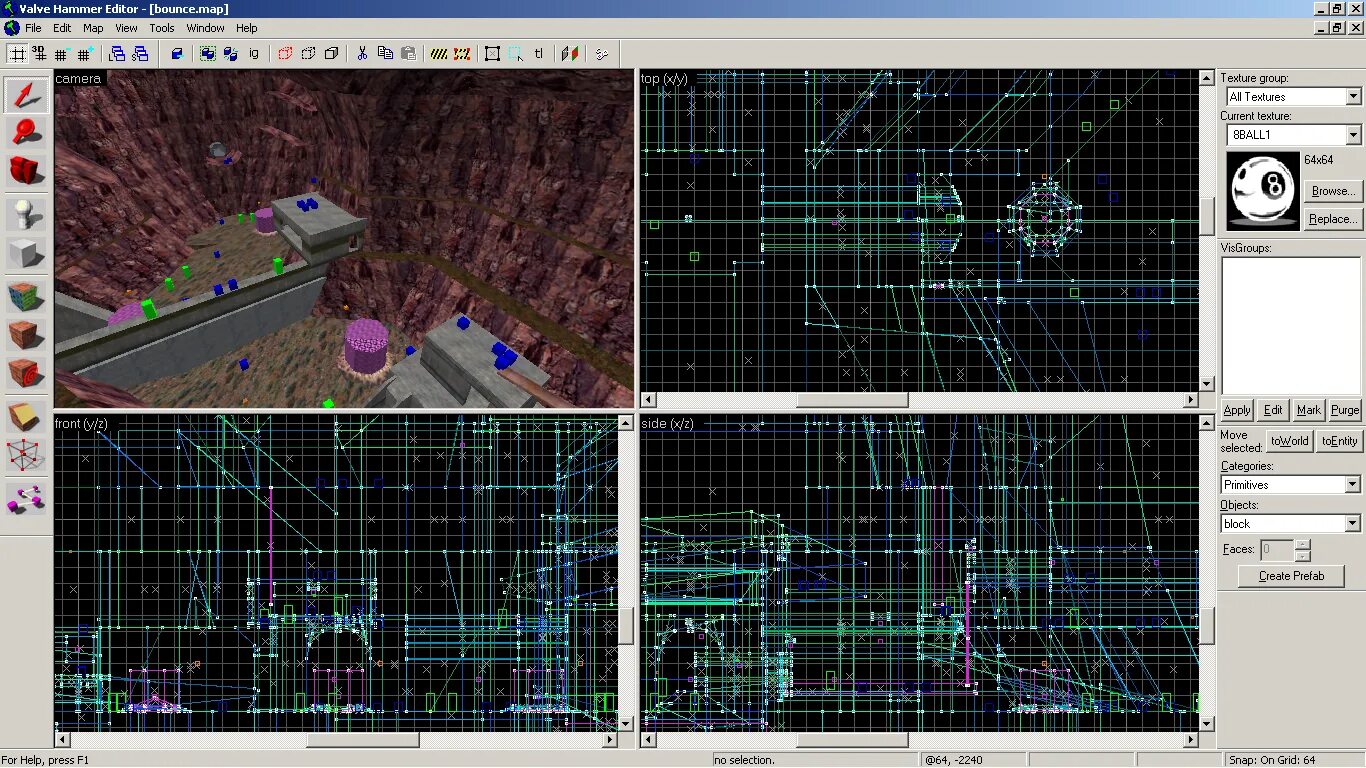Open the Objects block dropdown

point(1353,524)
